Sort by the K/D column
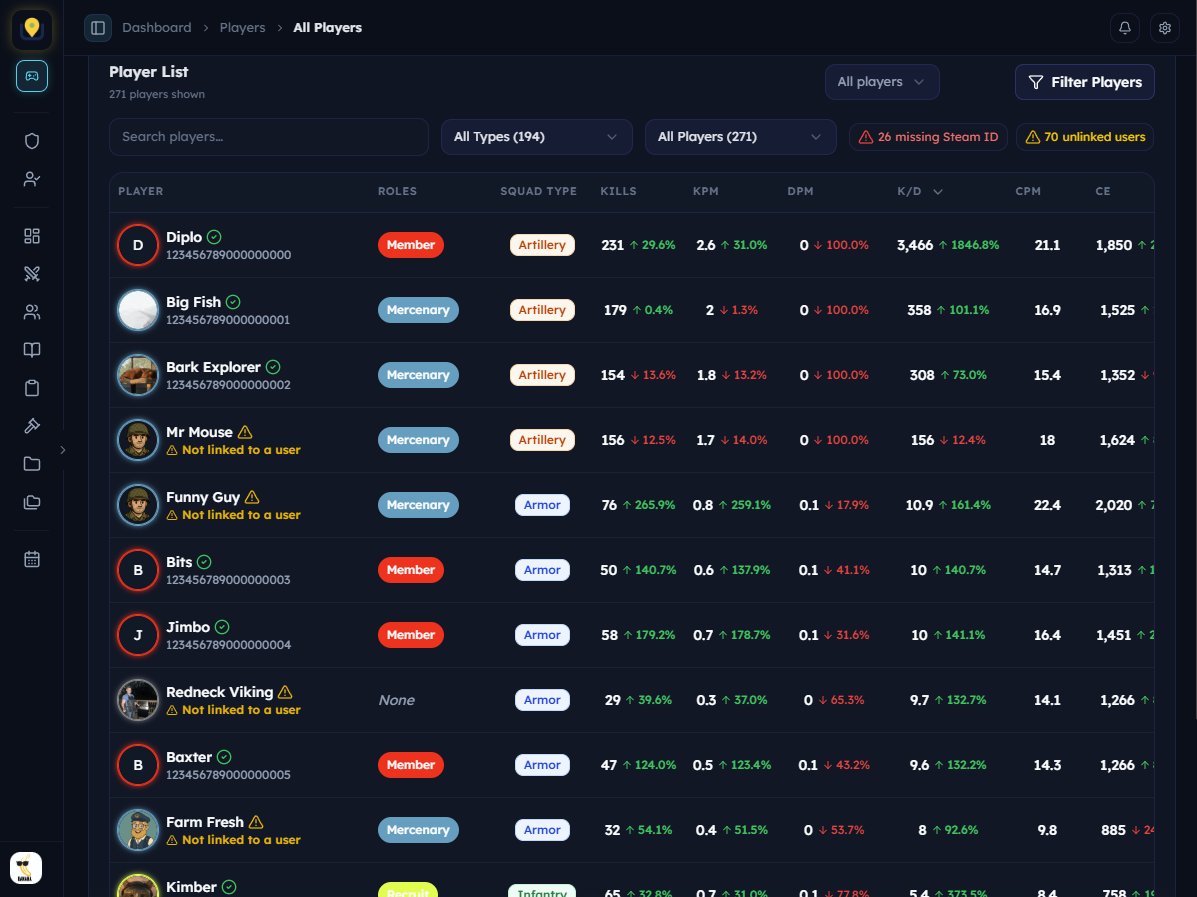 pos(920,192)
